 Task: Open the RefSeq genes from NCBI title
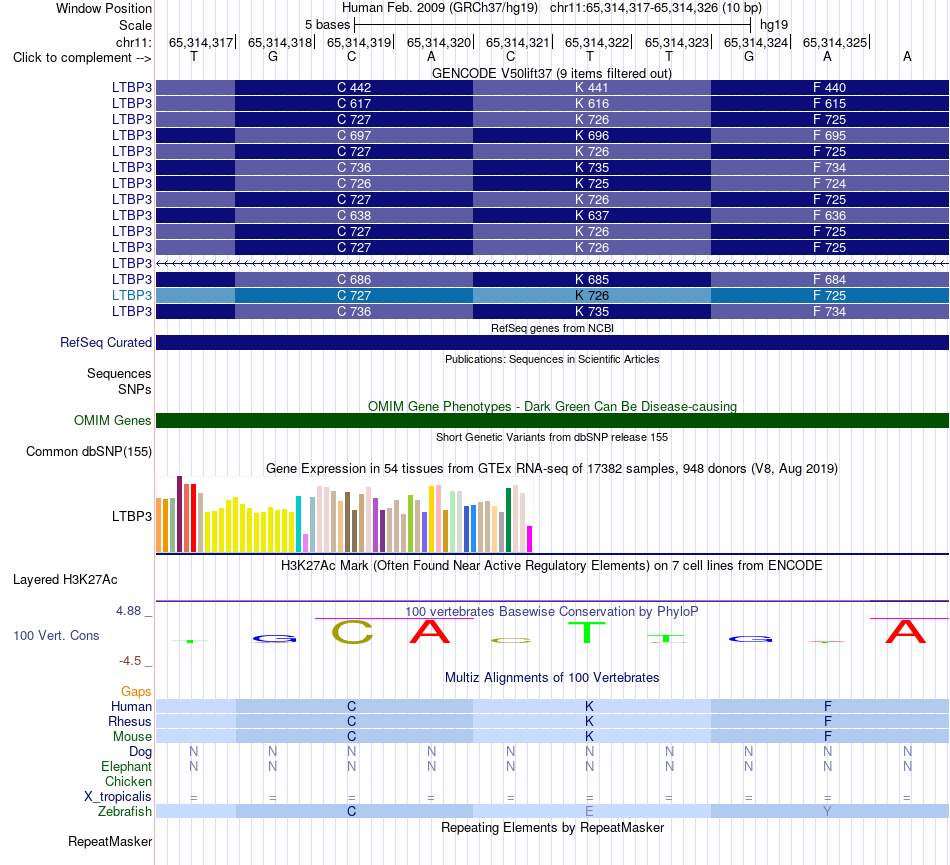pos(552,328)
